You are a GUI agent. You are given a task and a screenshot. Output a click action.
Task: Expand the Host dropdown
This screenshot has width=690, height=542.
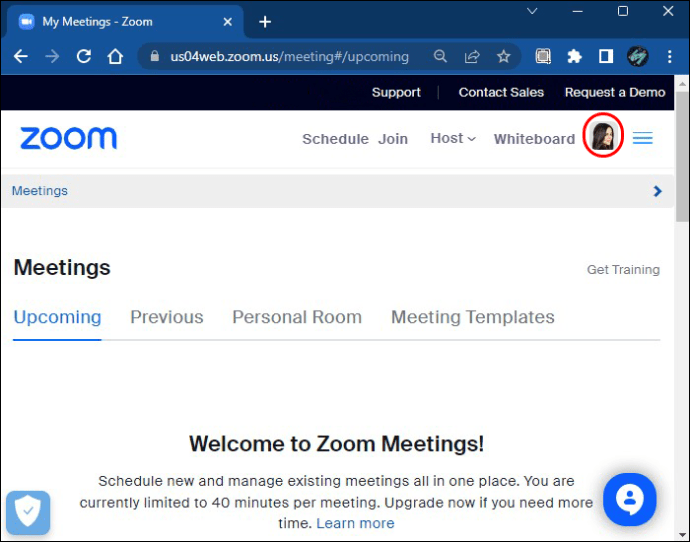pos(453,139)
